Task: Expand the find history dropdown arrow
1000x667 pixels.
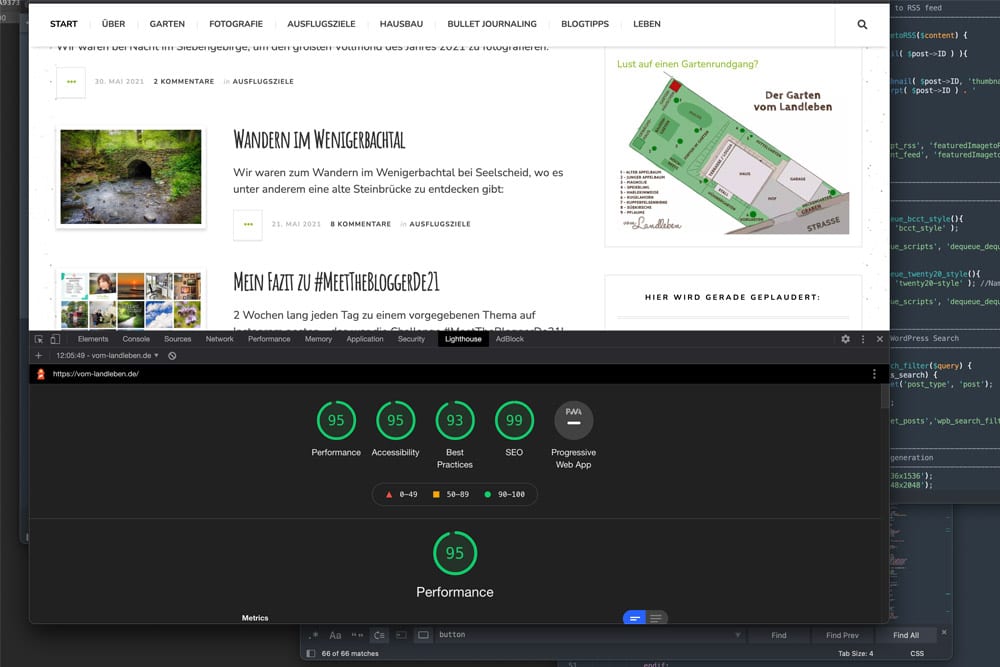Action: (739, 635)
